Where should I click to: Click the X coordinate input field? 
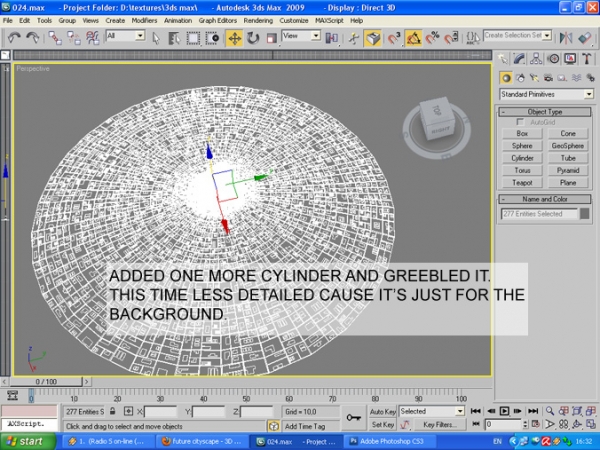point(160,412)
